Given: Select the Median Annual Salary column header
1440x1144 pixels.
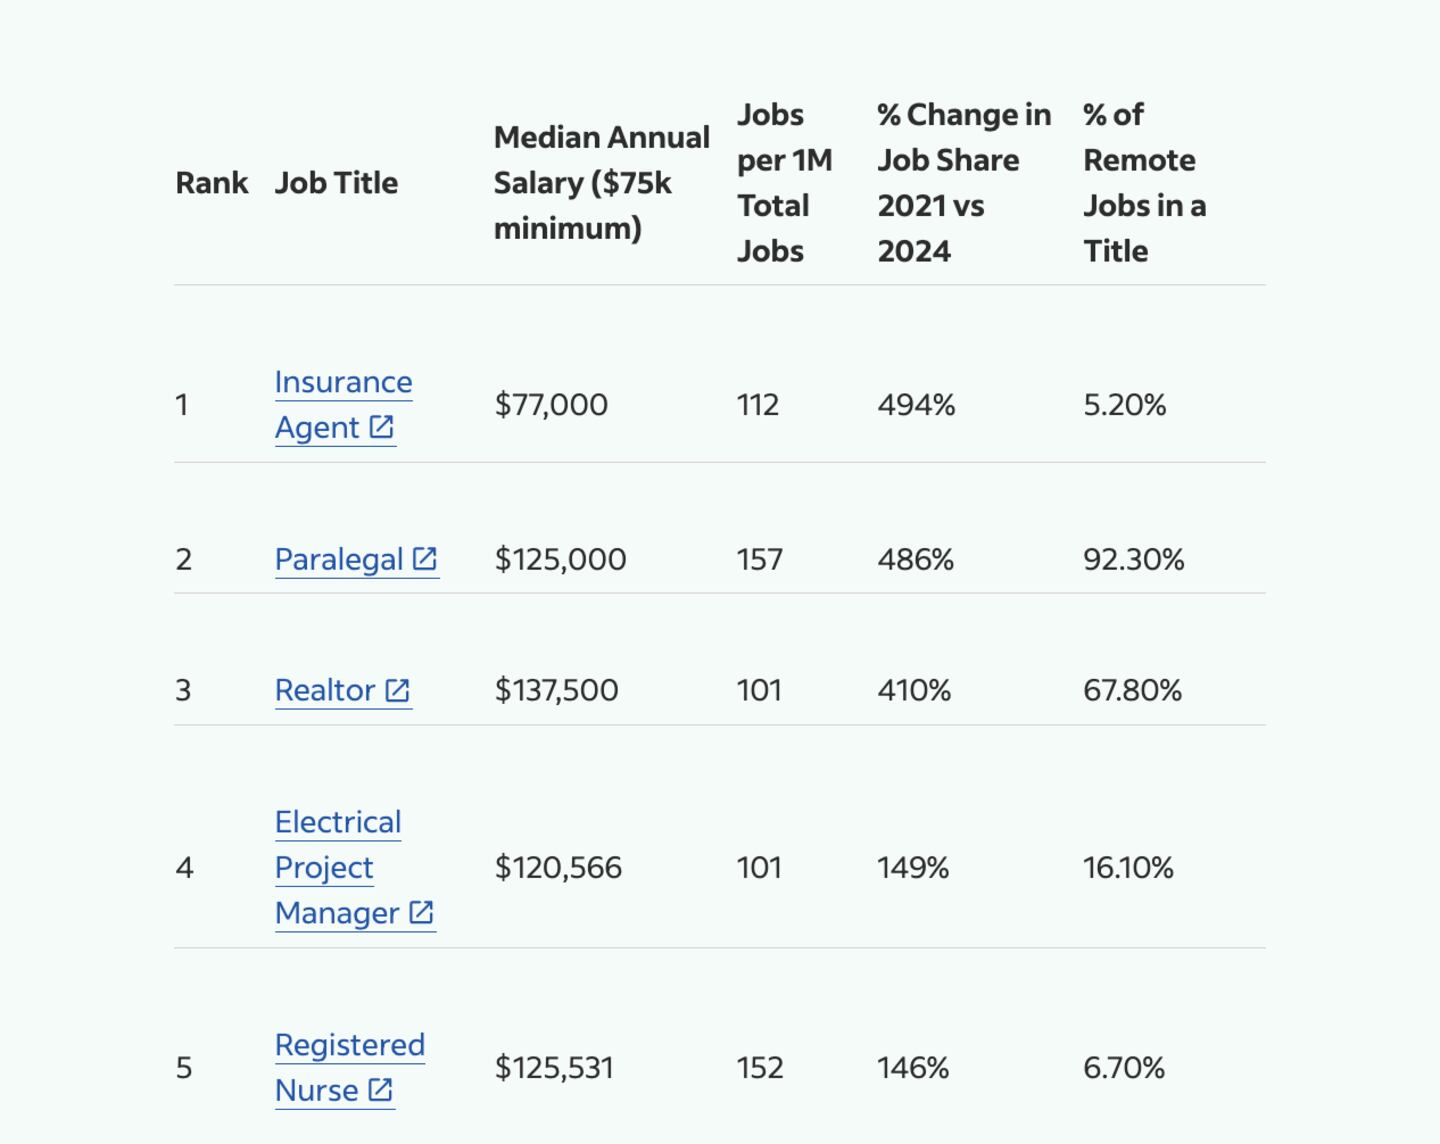Looking at the screenshot, I should tap(601, 183).
